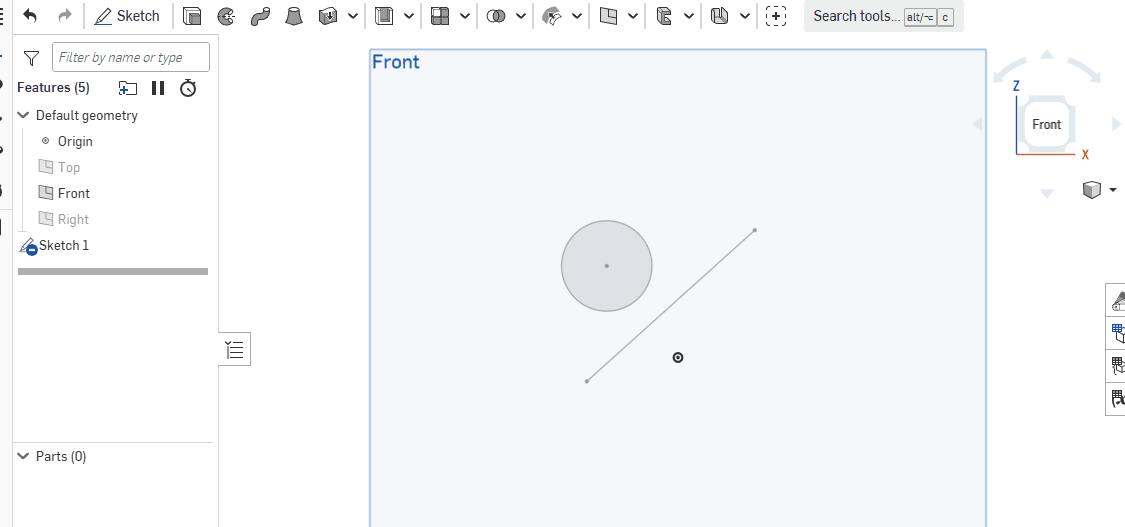Open the Search tools box
This screenshot has width=1125, height=527.
point(856,16)
